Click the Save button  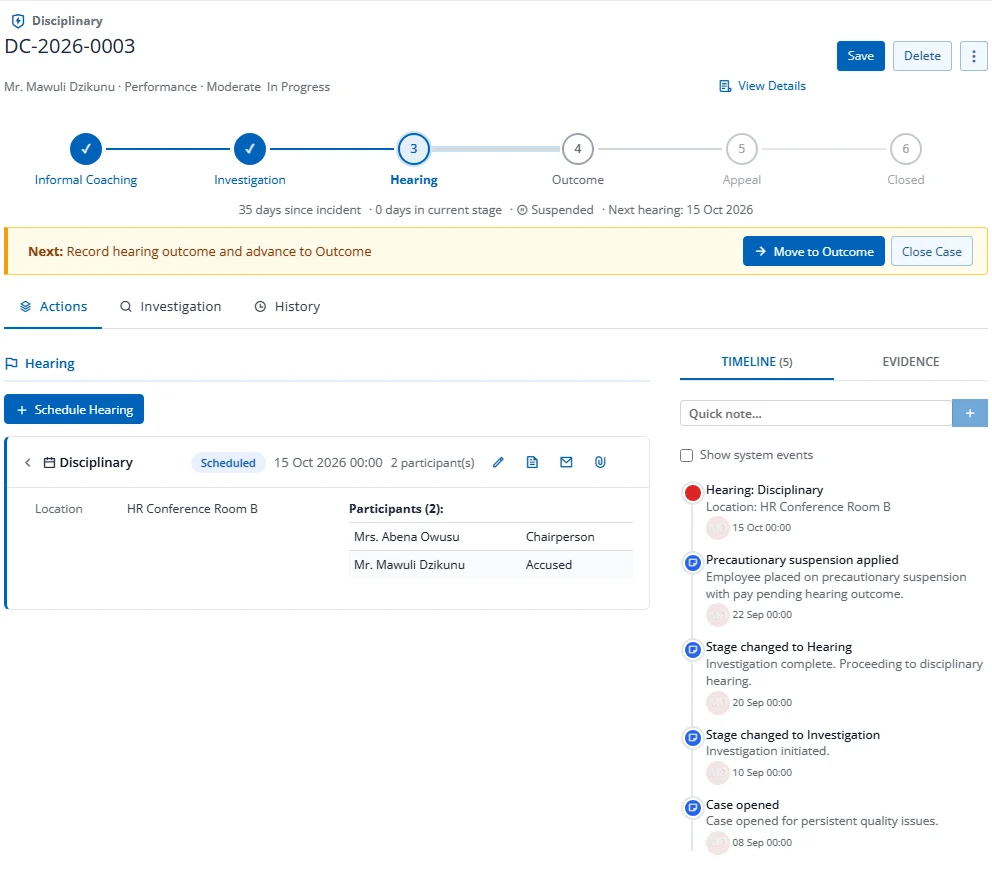[x=860, y=56]
